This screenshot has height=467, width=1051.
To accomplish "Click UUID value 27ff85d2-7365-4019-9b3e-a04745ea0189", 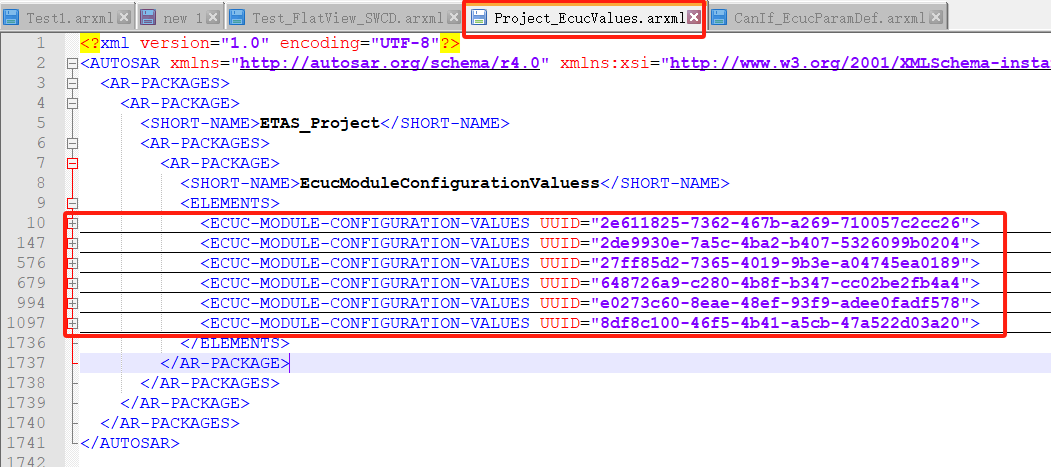I will click(x=780, y=263).
